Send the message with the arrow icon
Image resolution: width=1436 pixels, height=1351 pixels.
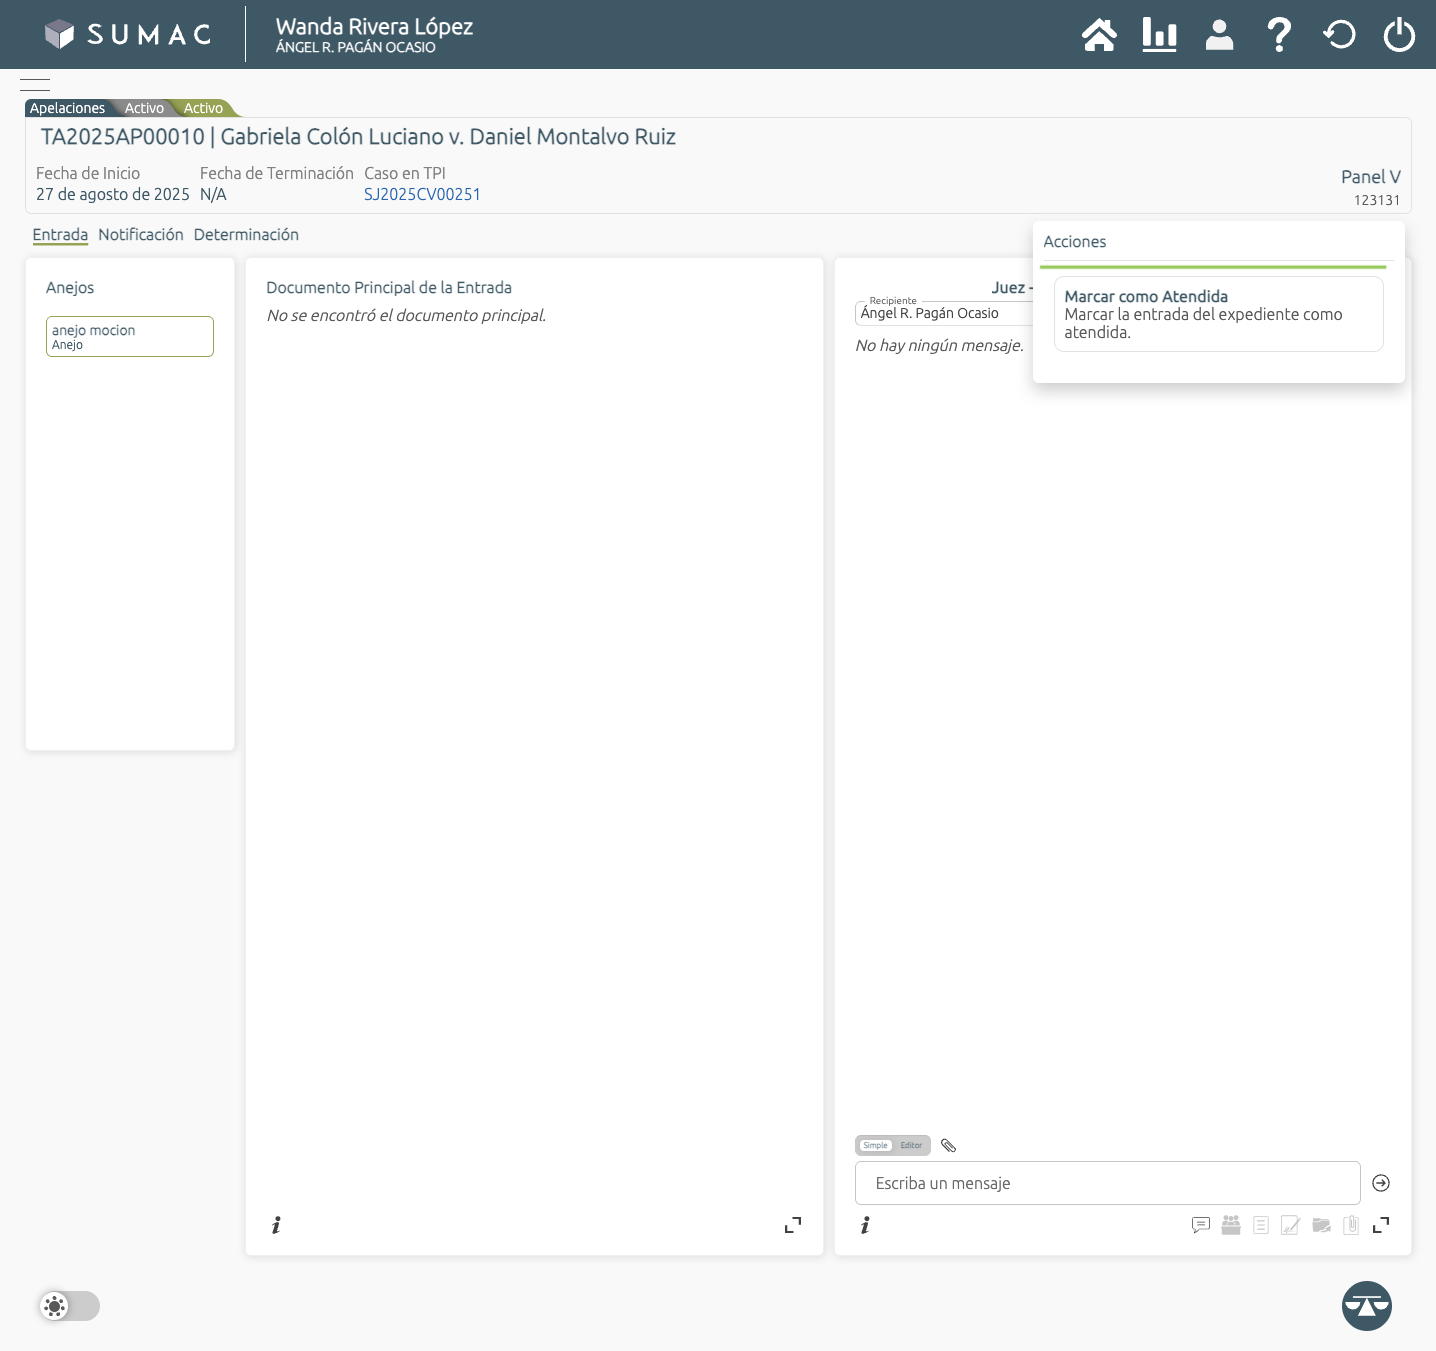(x=1381, y=1183)
